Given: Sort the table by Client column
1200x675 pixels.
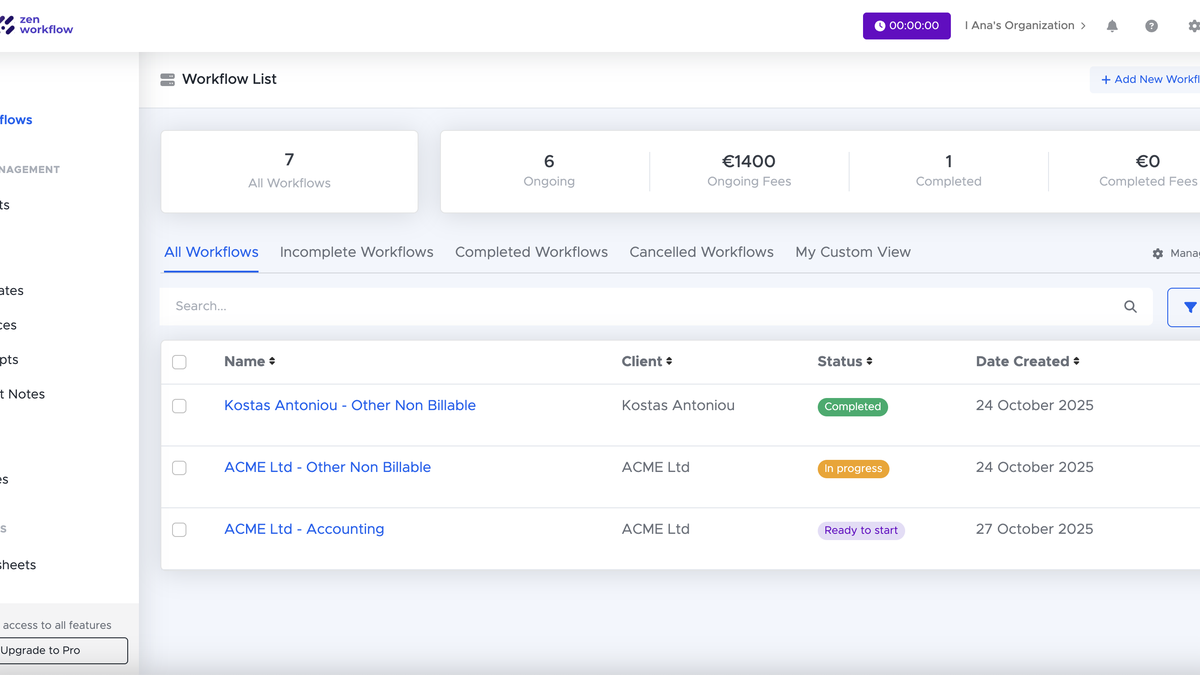Looking at the screenshot, I should tap(647, 361).
